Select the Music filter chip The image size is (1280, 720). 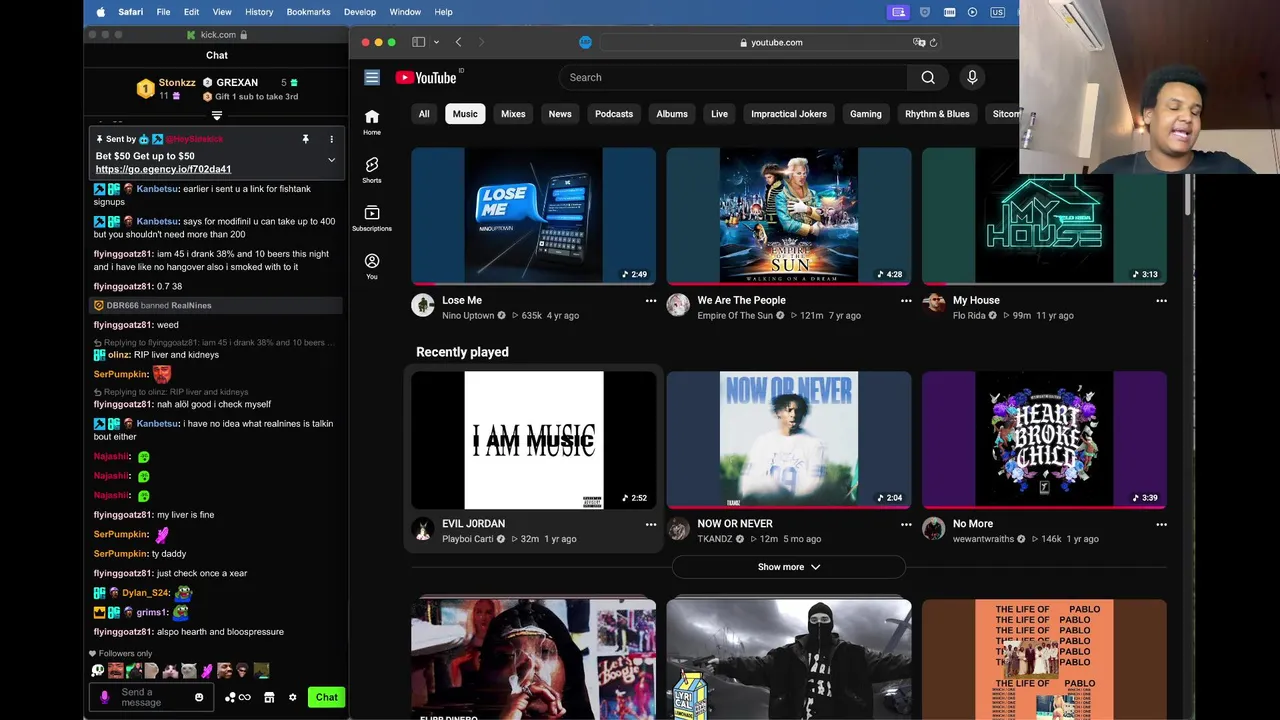(x=465, y=114)
